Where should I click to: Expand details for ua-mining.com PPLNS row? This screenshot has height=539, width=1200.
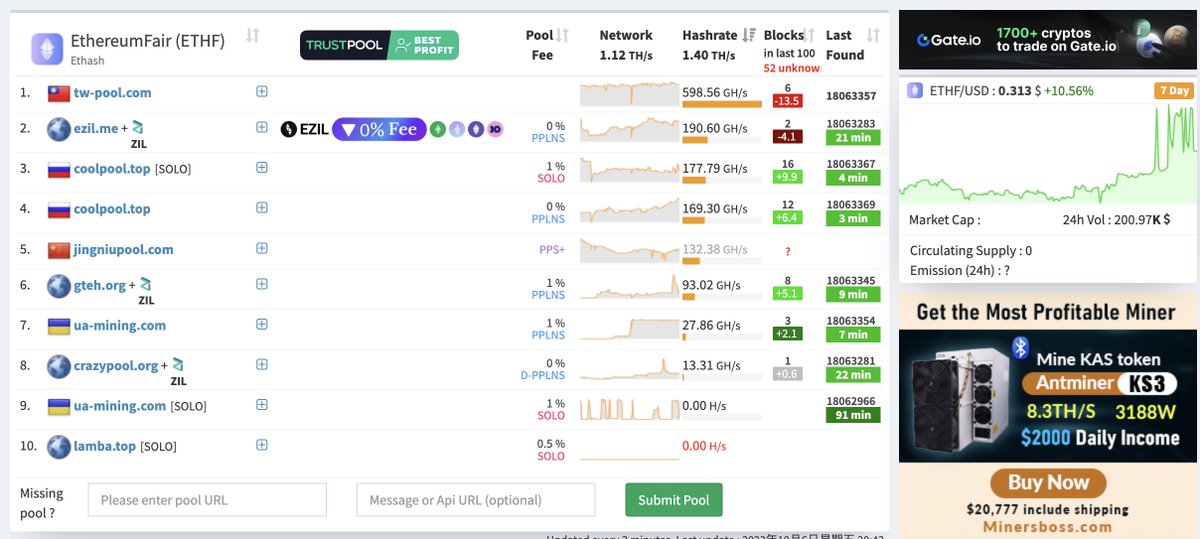pos(262,324)
